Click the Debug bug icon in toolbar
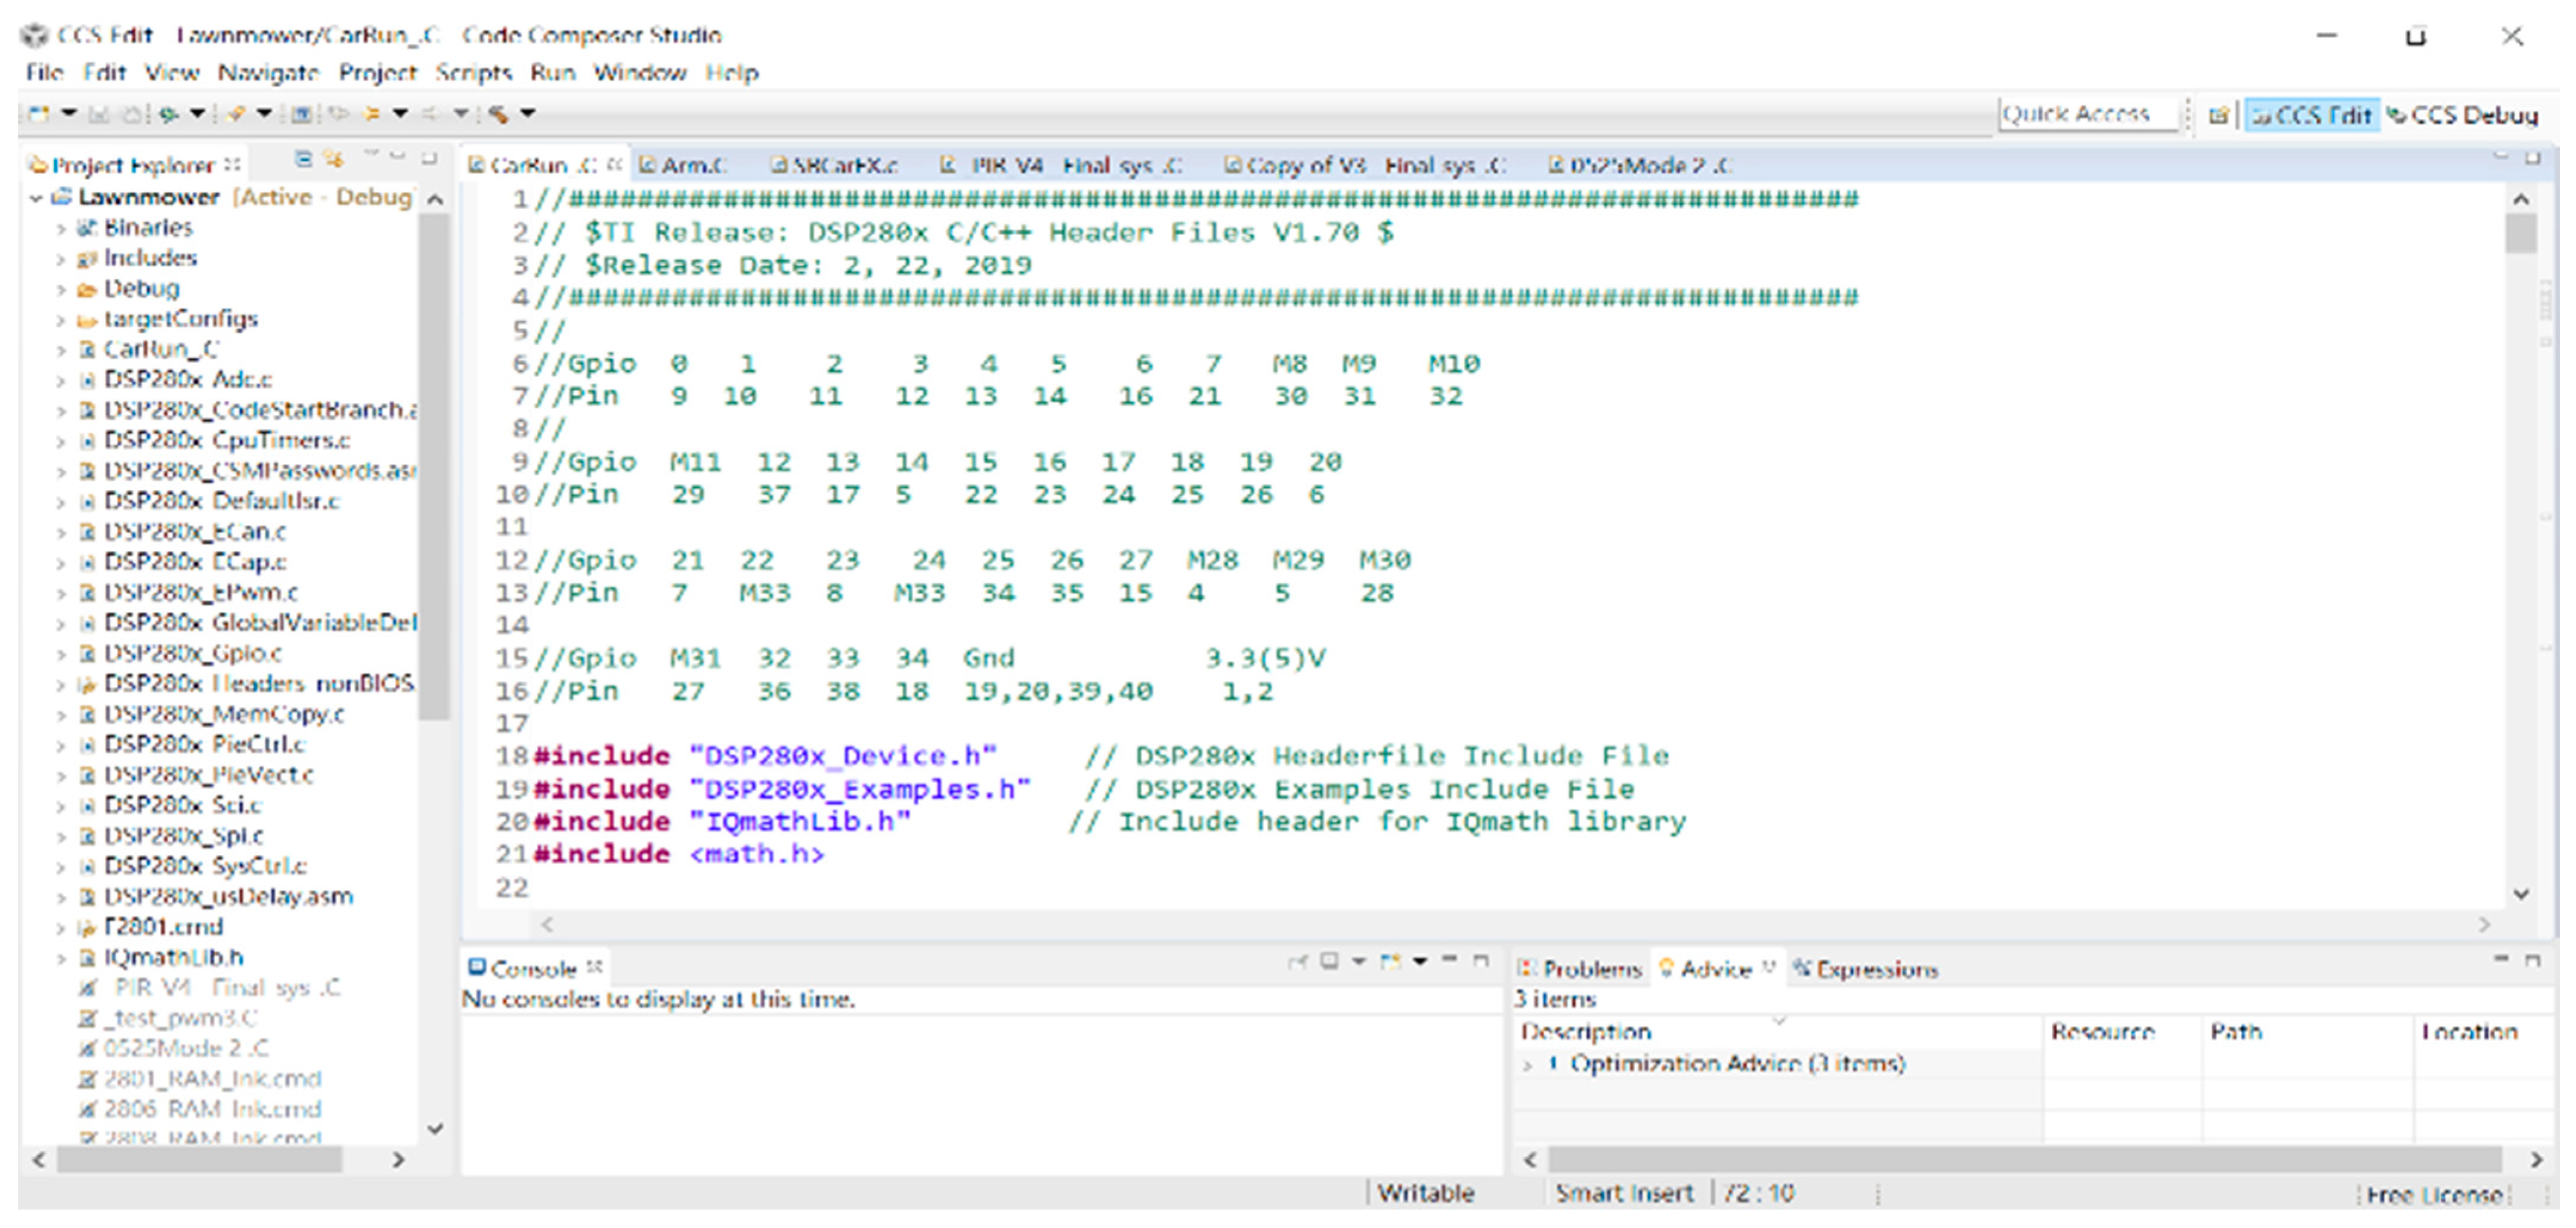This screenshot has width=2576, height=1228. coord(168,114)
